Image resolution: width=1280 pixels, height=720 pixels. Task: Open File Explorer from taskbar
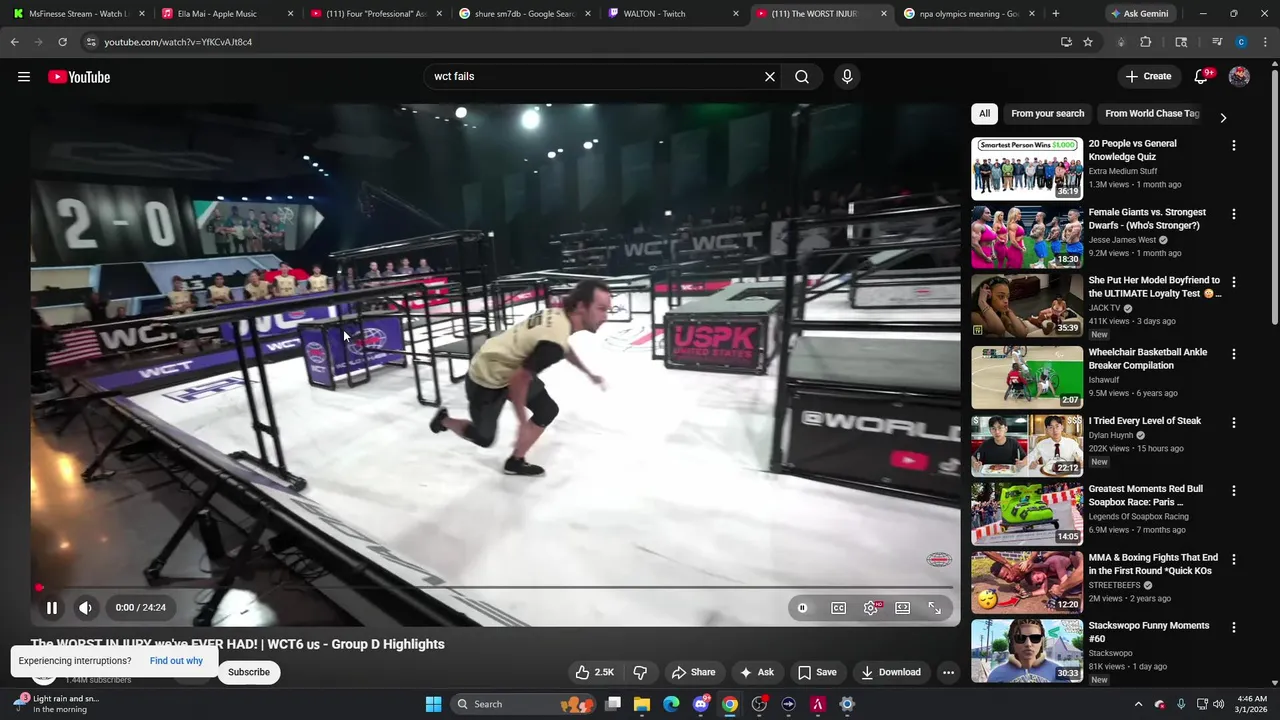[642, 704]
